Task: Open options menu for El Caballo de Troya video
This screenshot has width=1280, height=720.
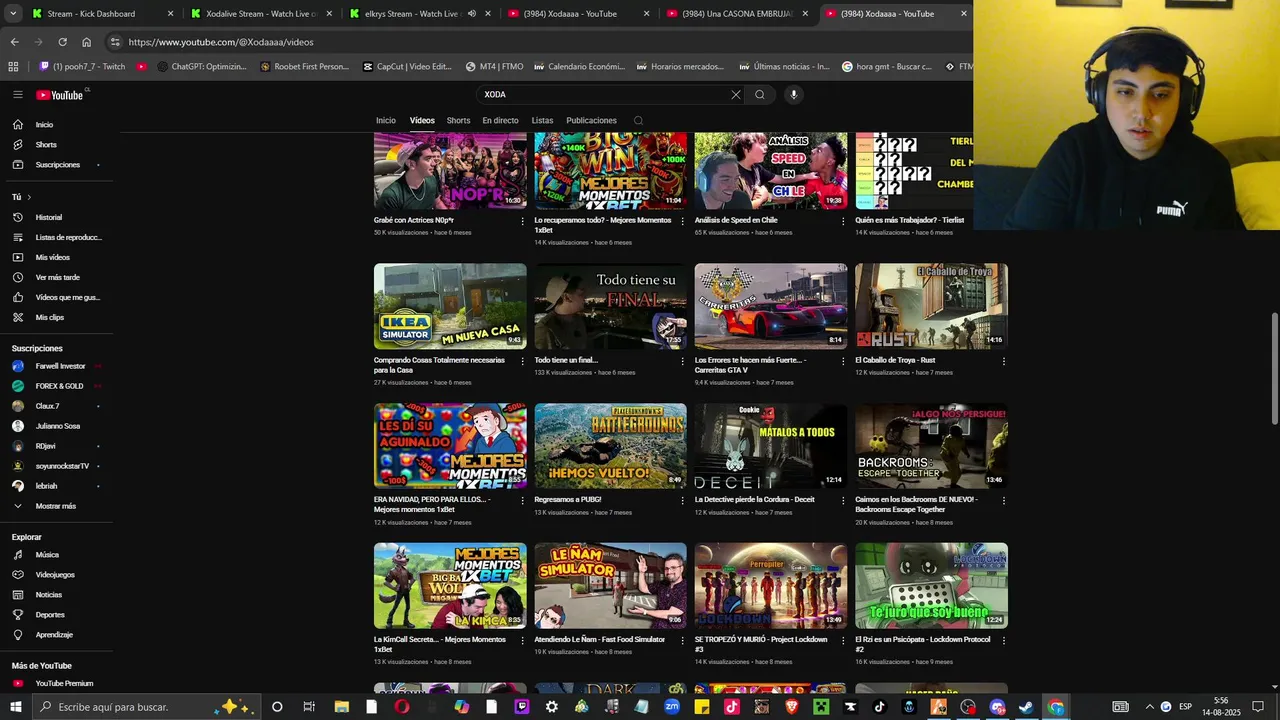Action: pyautogui.click(x=1003, y=361)
